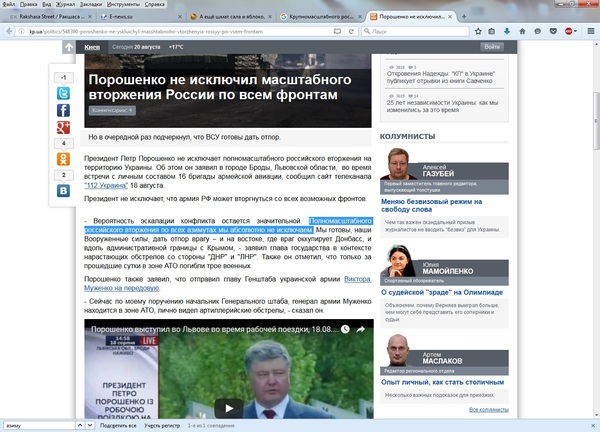Share article via Google Plus icon
The width and height of the screenshot is (600, 432).
(x=63, y=127)
